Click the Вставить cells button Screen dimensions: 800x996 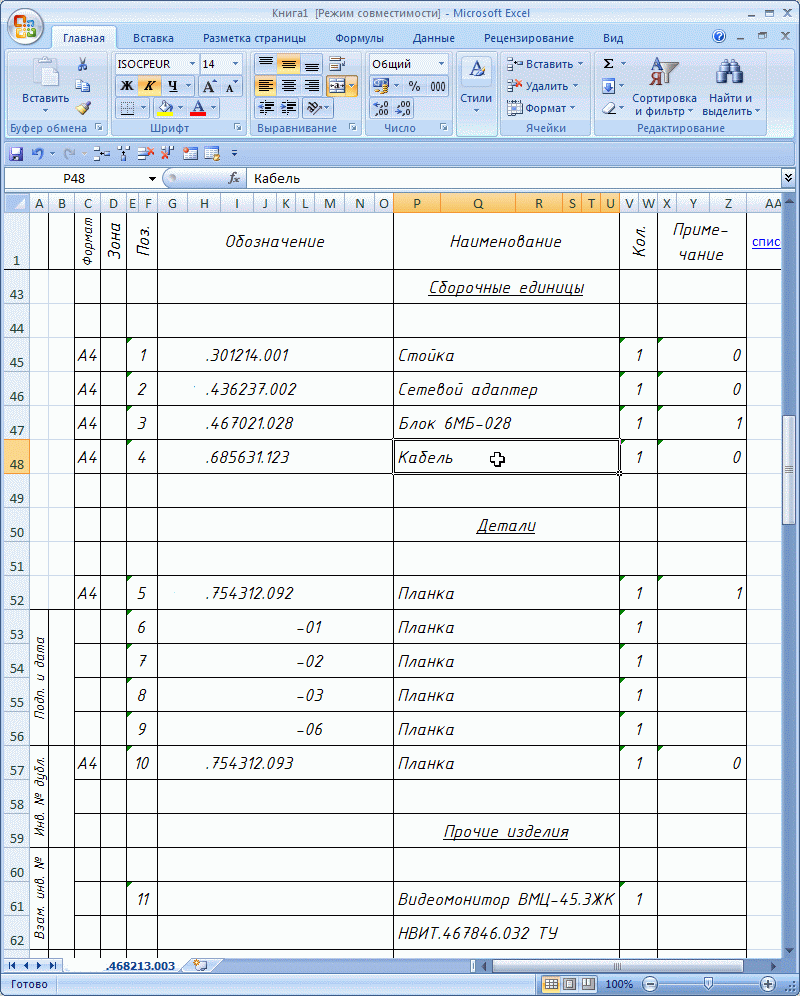[545, 64]
